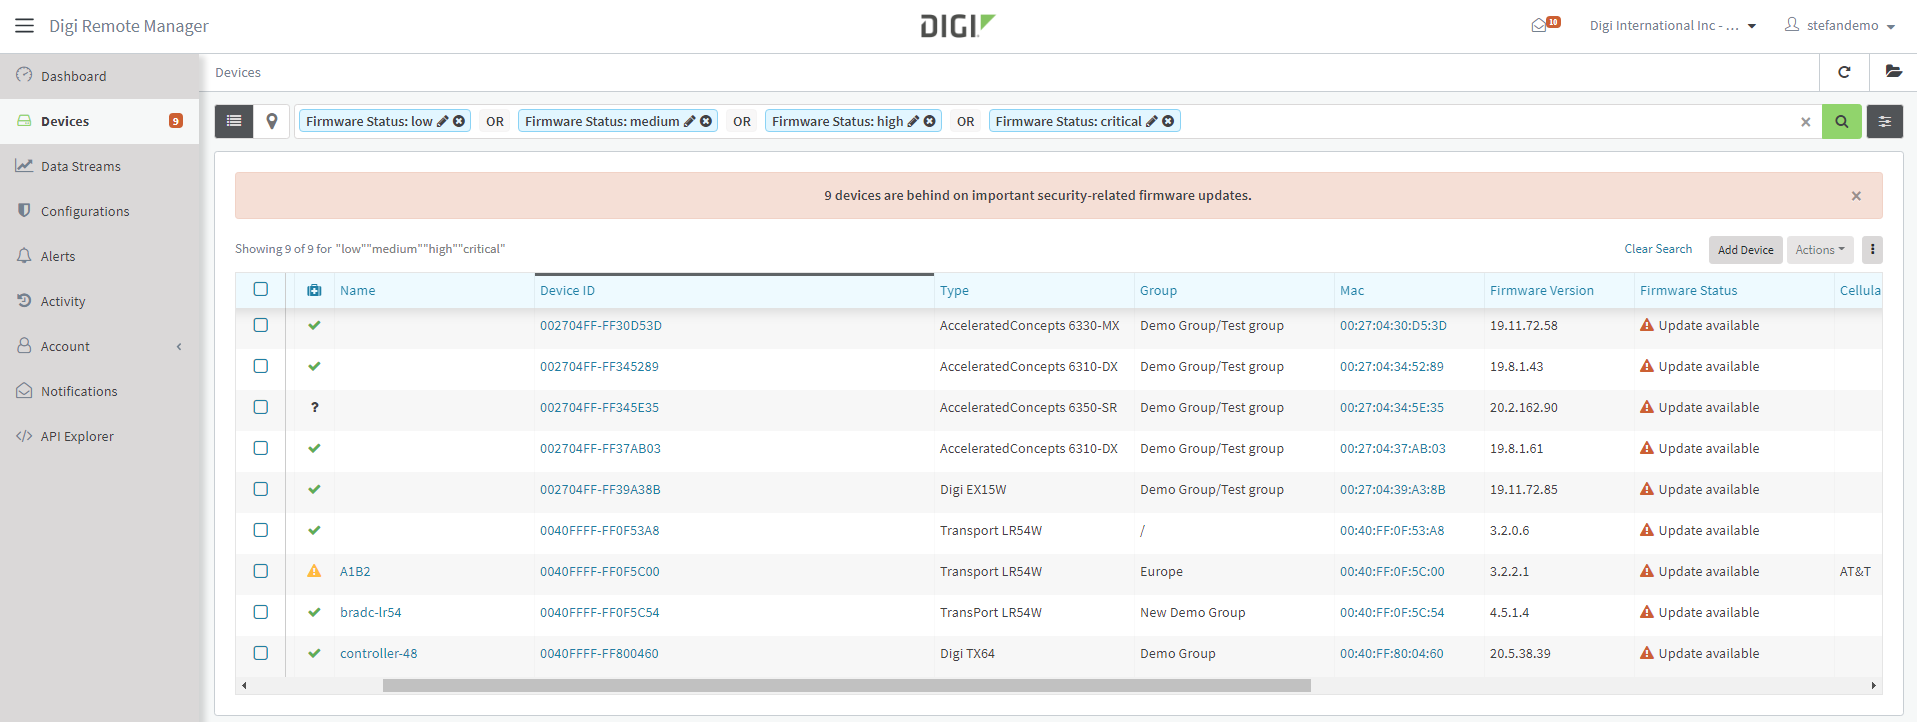
Task: Open Alerts in sidebar
Action: (100, 256)
